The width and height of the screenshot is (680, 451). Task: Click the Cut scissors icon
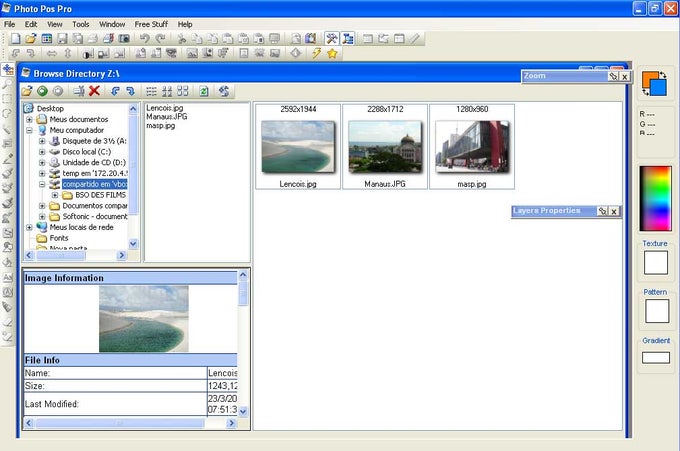pos(182,39)
